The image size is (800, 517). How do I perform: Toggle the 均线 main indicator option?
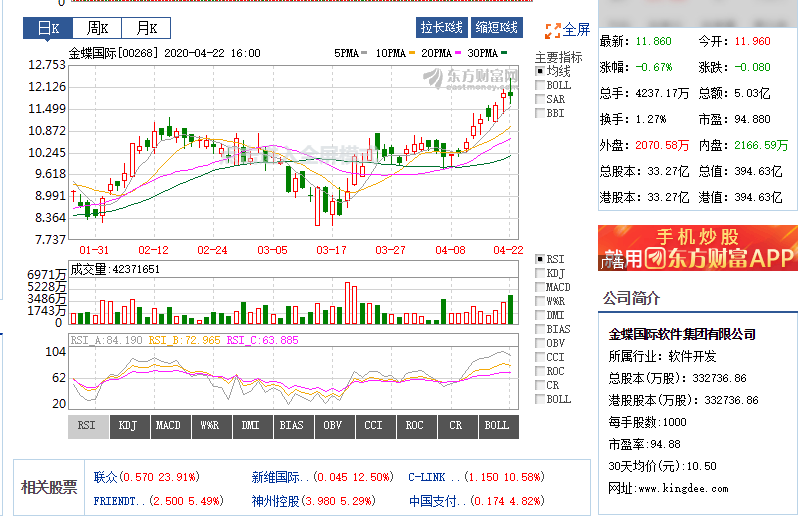pos(541,72)
